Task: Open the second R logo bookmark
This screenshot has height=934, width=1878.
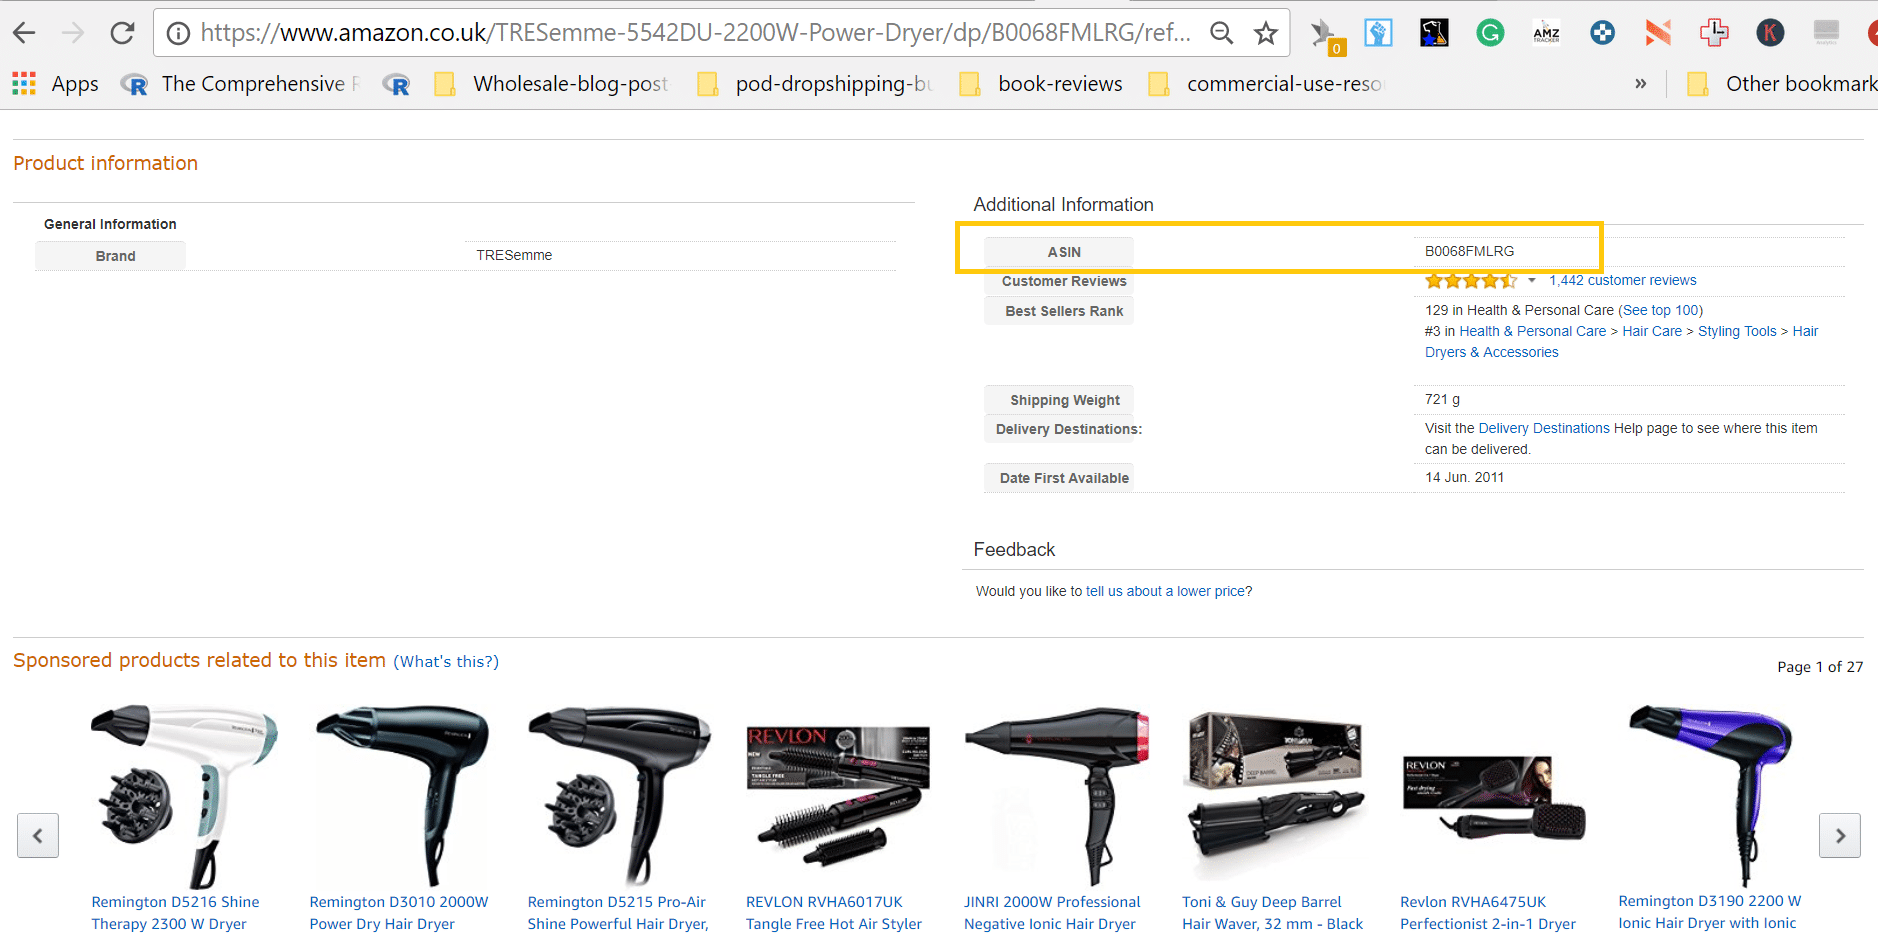Action: click(396, 84)
